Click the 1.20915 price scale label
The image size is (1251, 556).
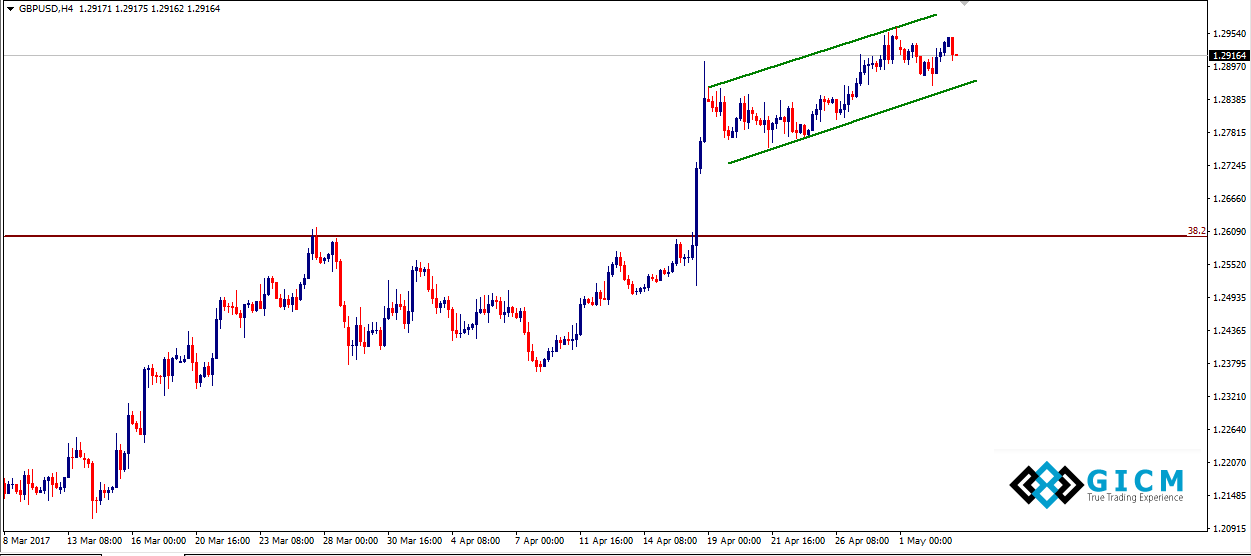(x=1229, y=528)
